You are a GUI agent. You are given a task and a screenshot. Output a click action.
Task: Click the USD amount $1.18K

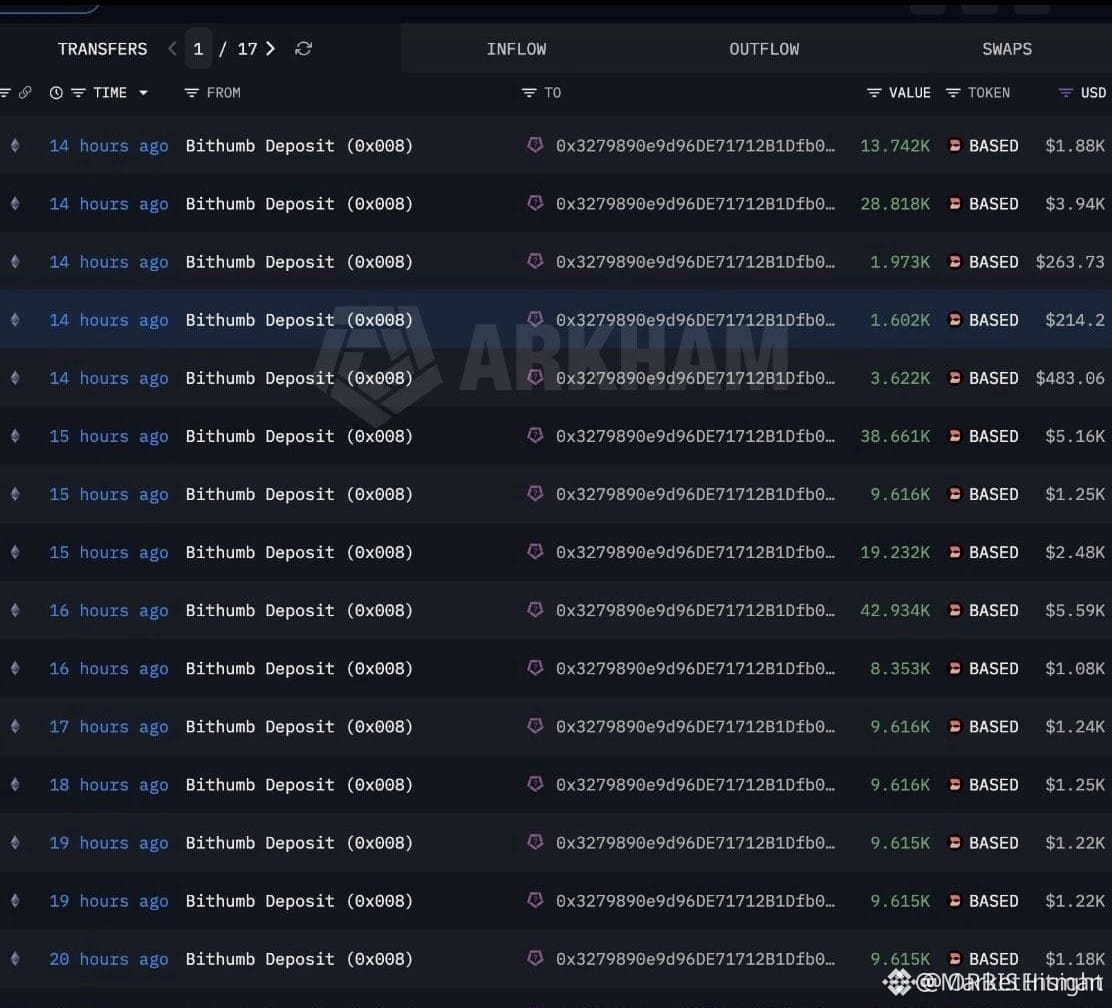click(1075, 959)
